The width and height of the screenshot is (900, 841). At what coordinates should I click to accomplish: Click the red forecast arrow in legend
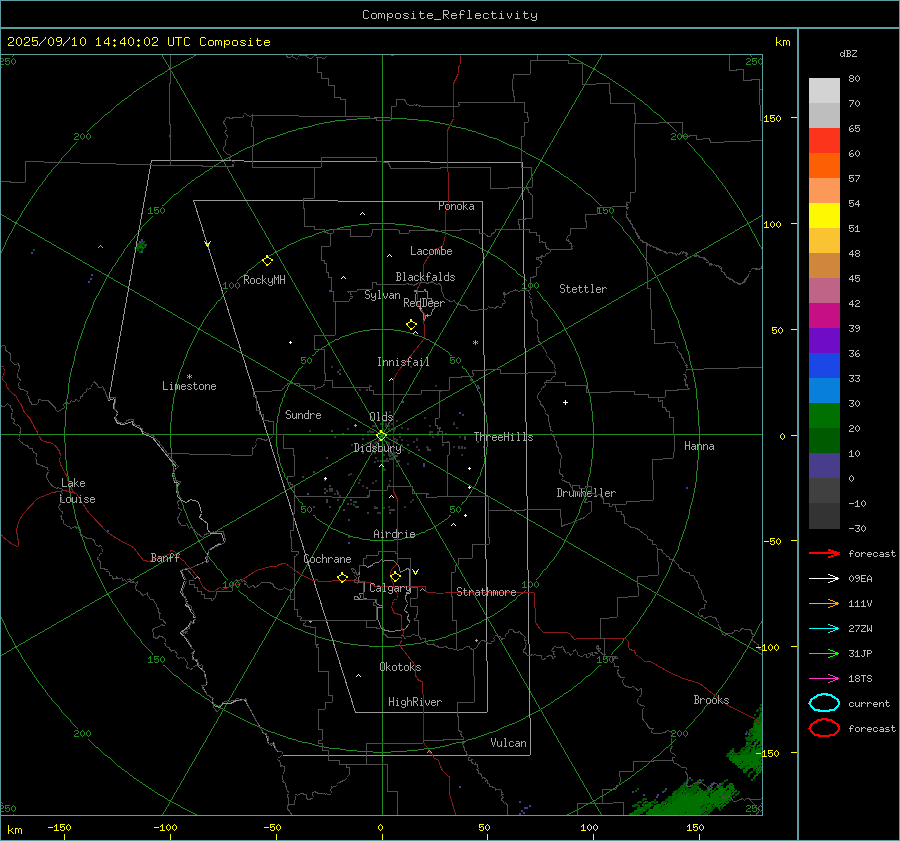click(824, 553)
